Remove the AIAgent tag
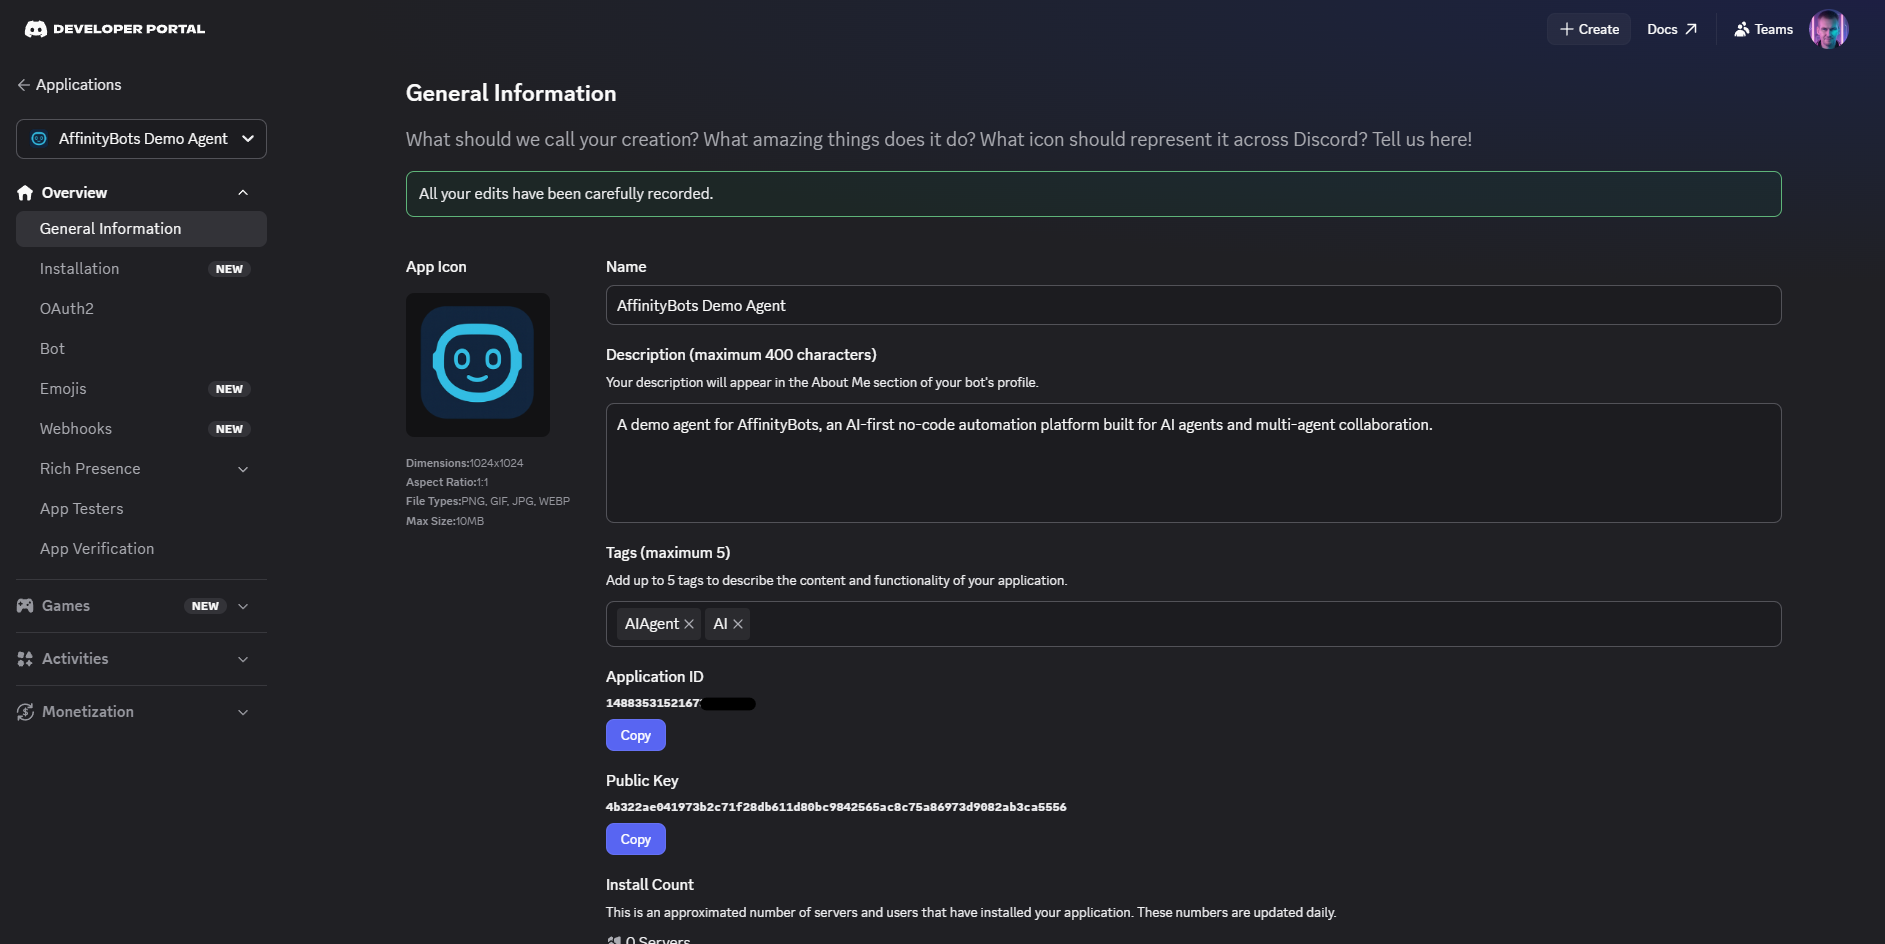Image resolution: width=1885 pixels, height=944 pixels. 689,623
